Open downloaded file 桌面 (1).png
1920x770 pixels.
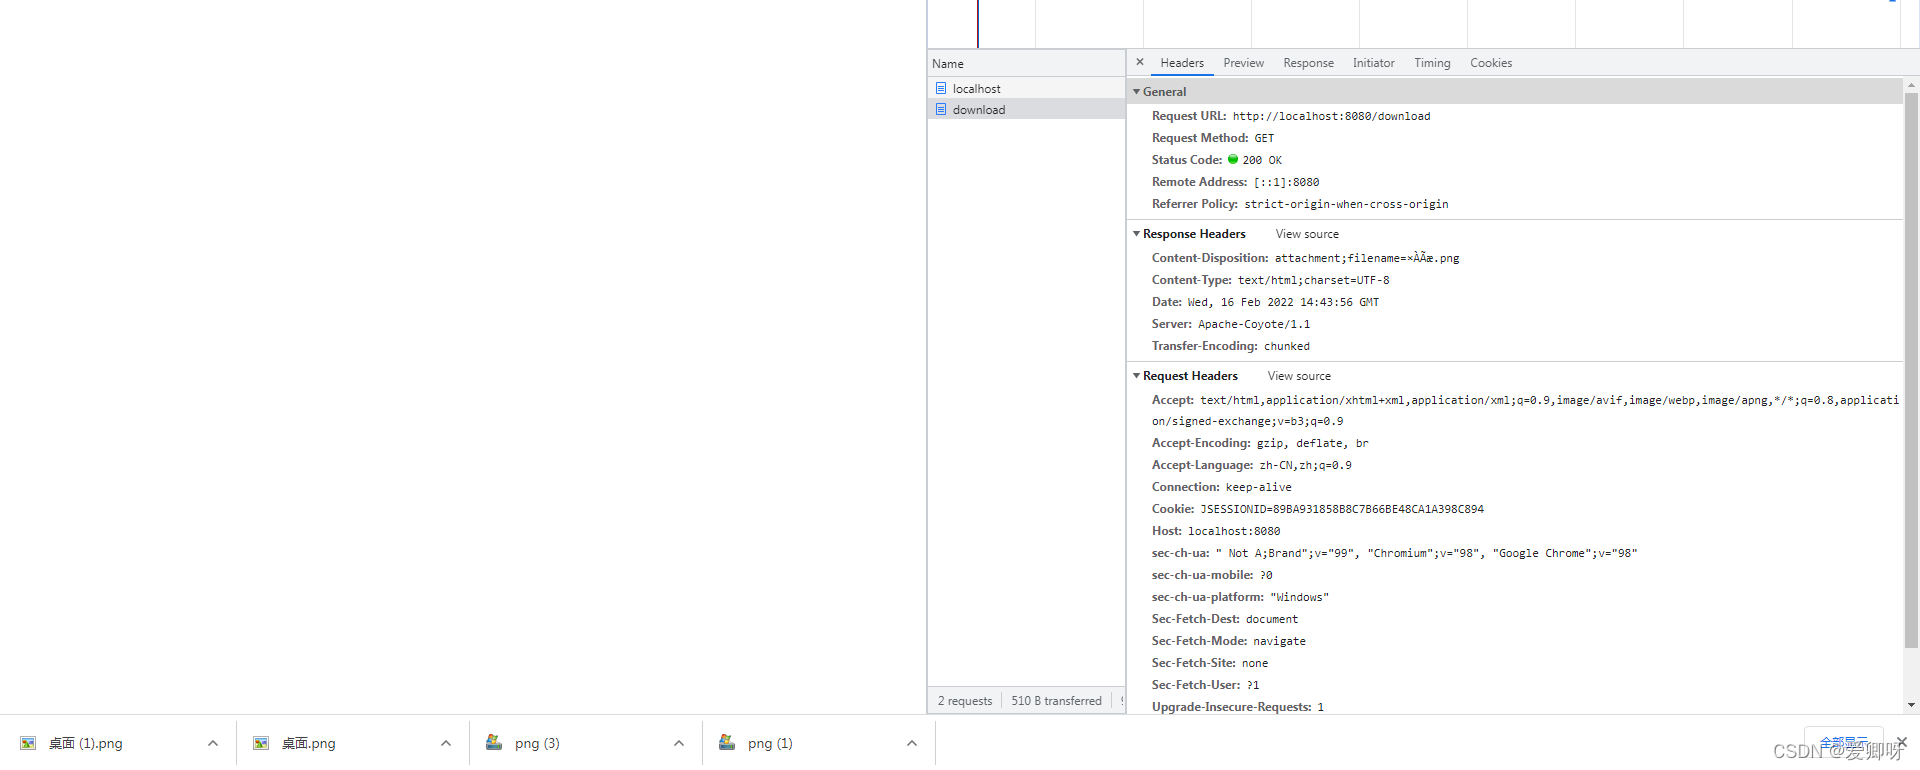(x=86, y=743)
